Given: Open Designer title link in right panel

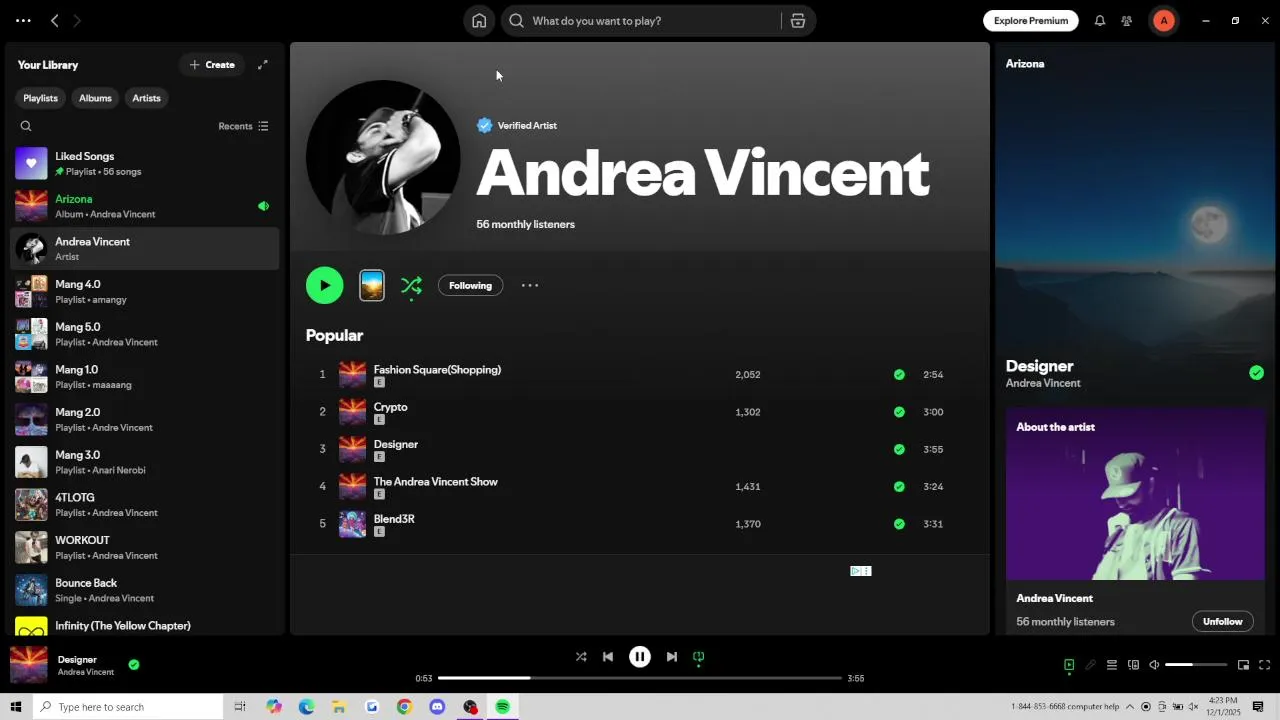Looking at the screenshot, I should [x=1039, y=366].
